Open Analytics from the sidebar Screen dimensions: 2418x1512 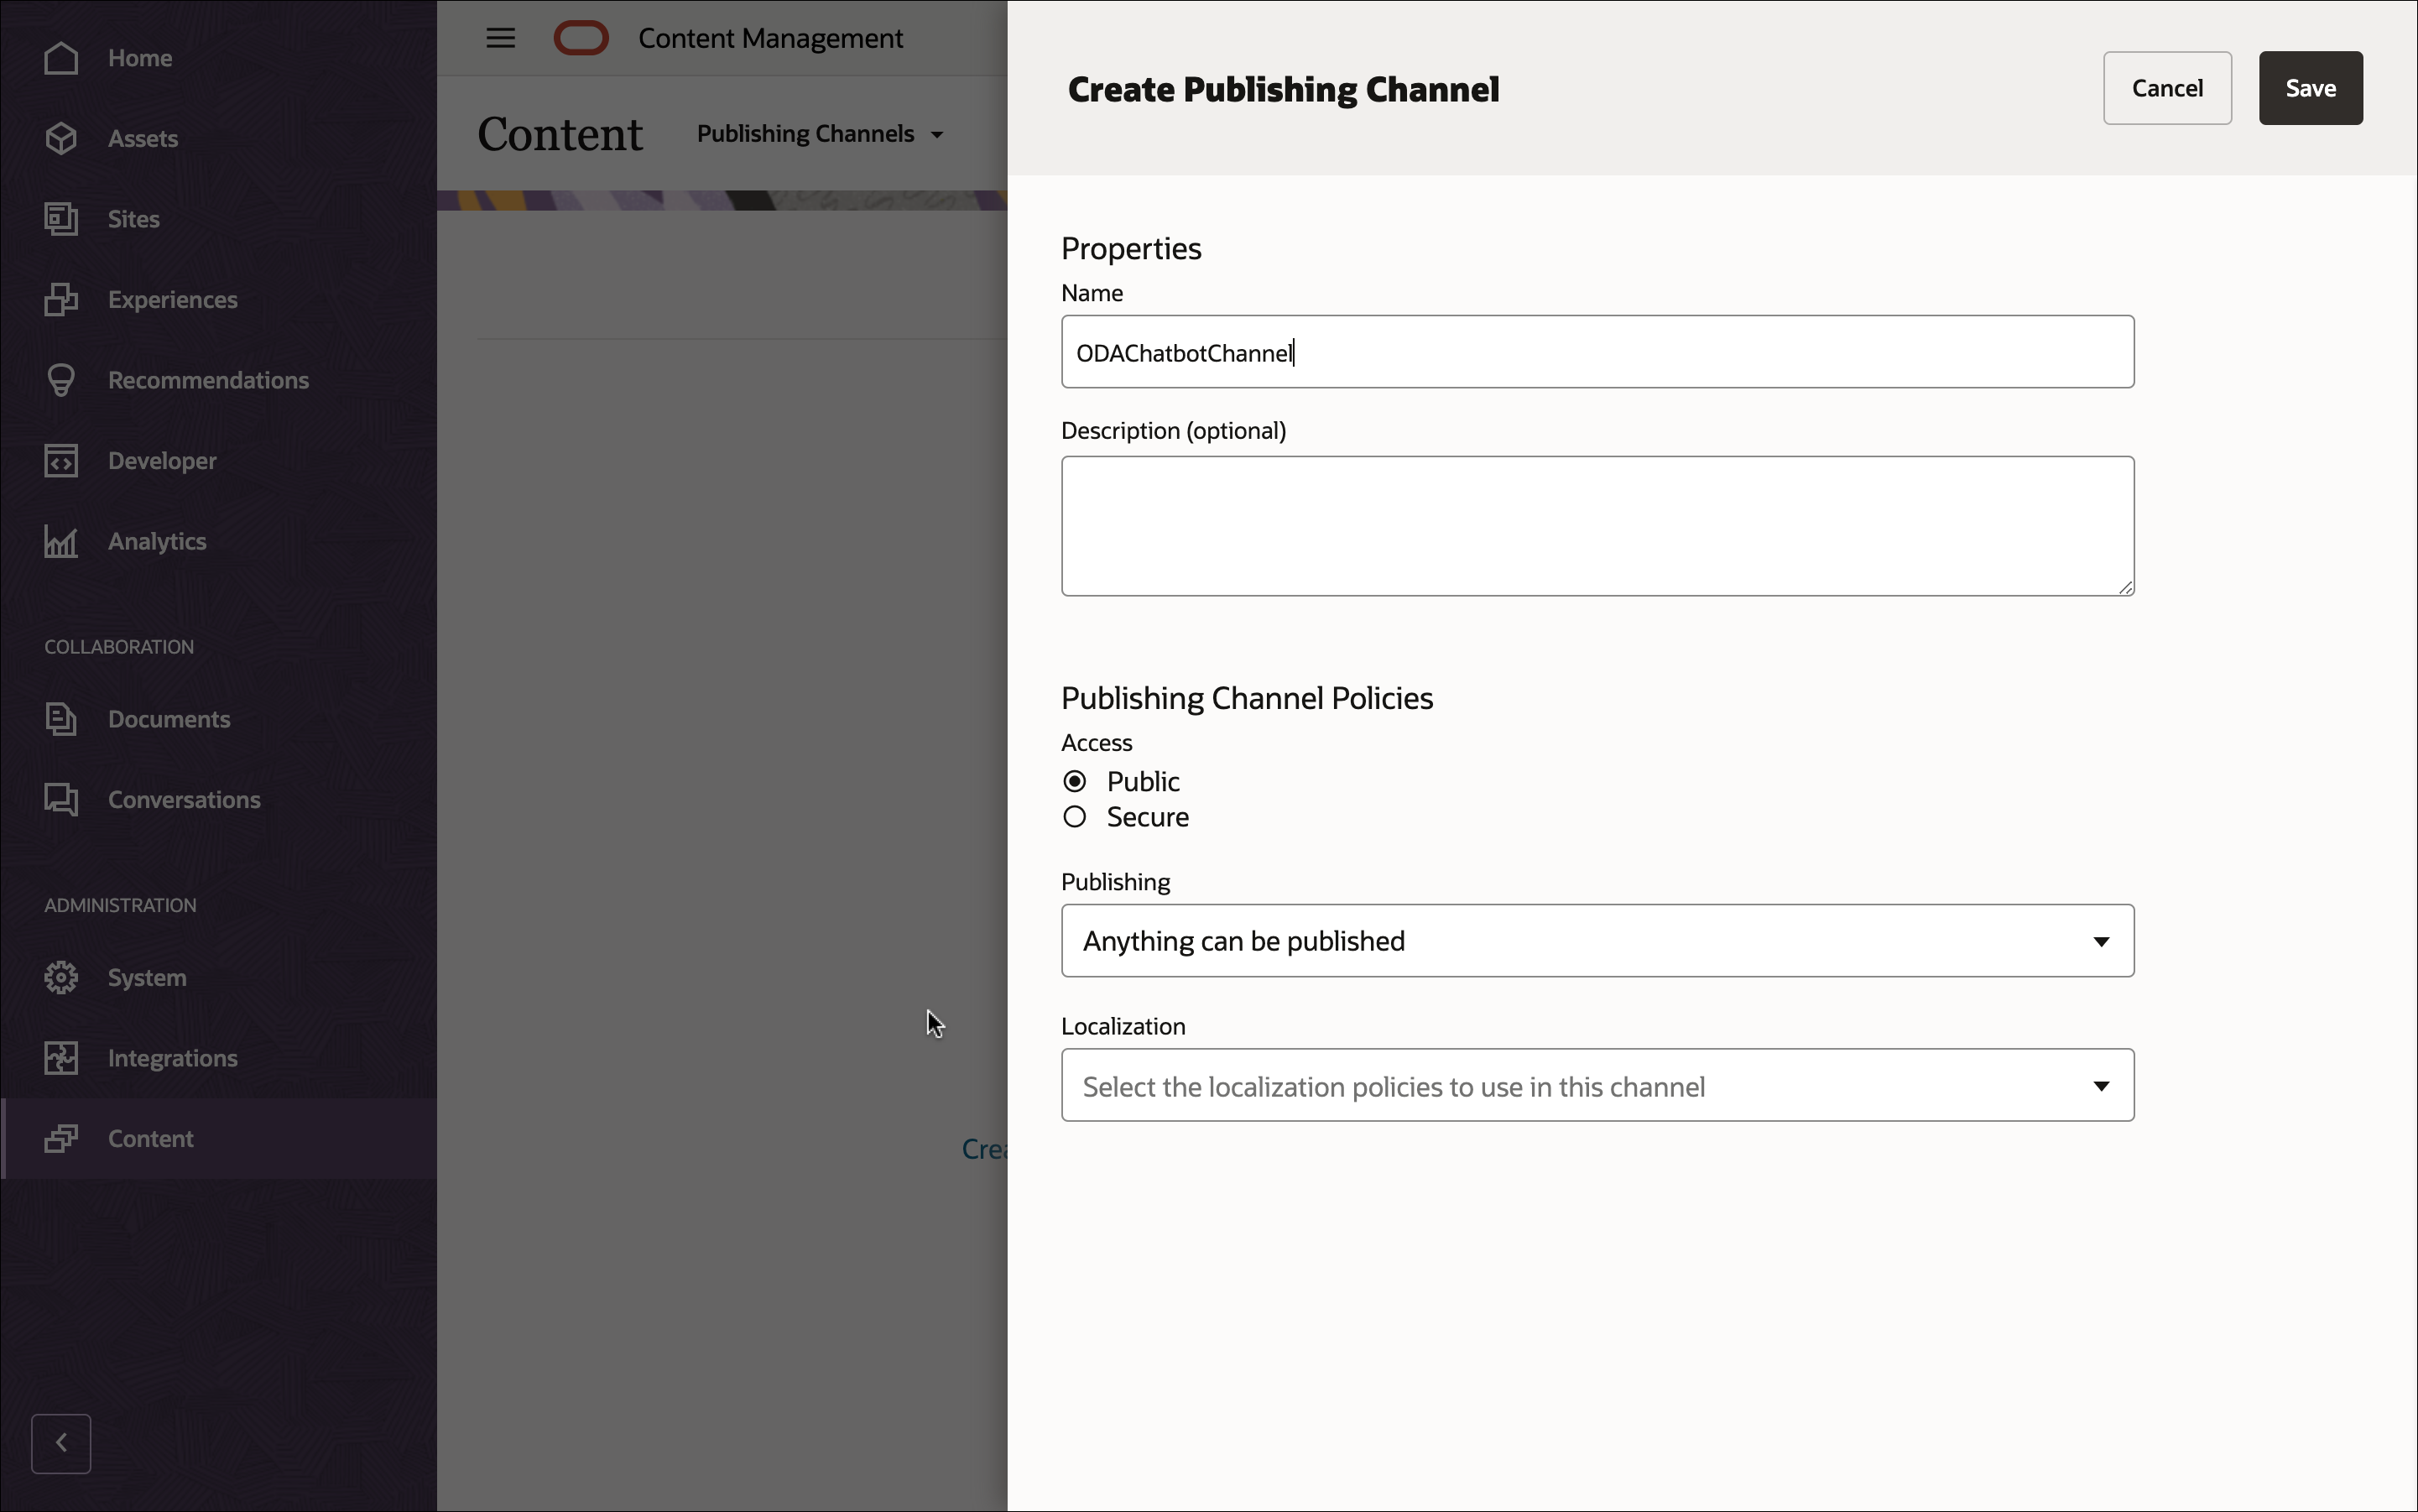(156, 541)
